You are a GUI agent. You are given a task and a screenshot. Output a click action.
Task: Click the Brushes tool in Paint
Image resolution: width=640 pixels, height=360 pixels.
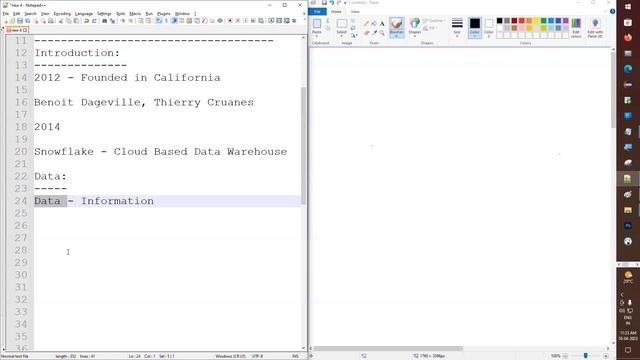396,27
